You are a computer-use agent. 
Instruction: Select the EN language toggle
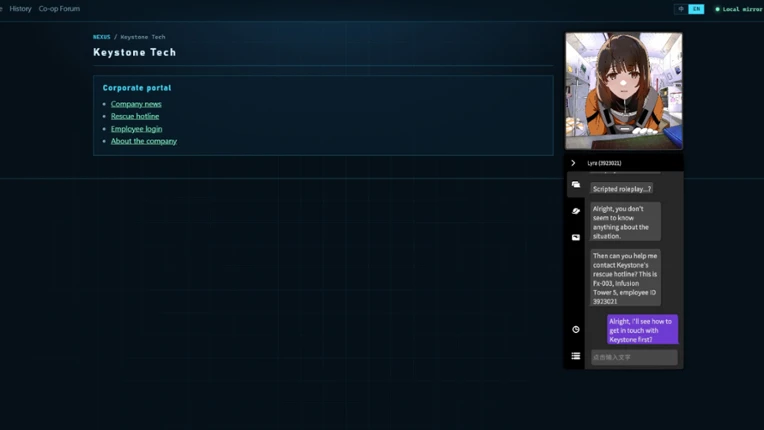(x=696, y=9)
